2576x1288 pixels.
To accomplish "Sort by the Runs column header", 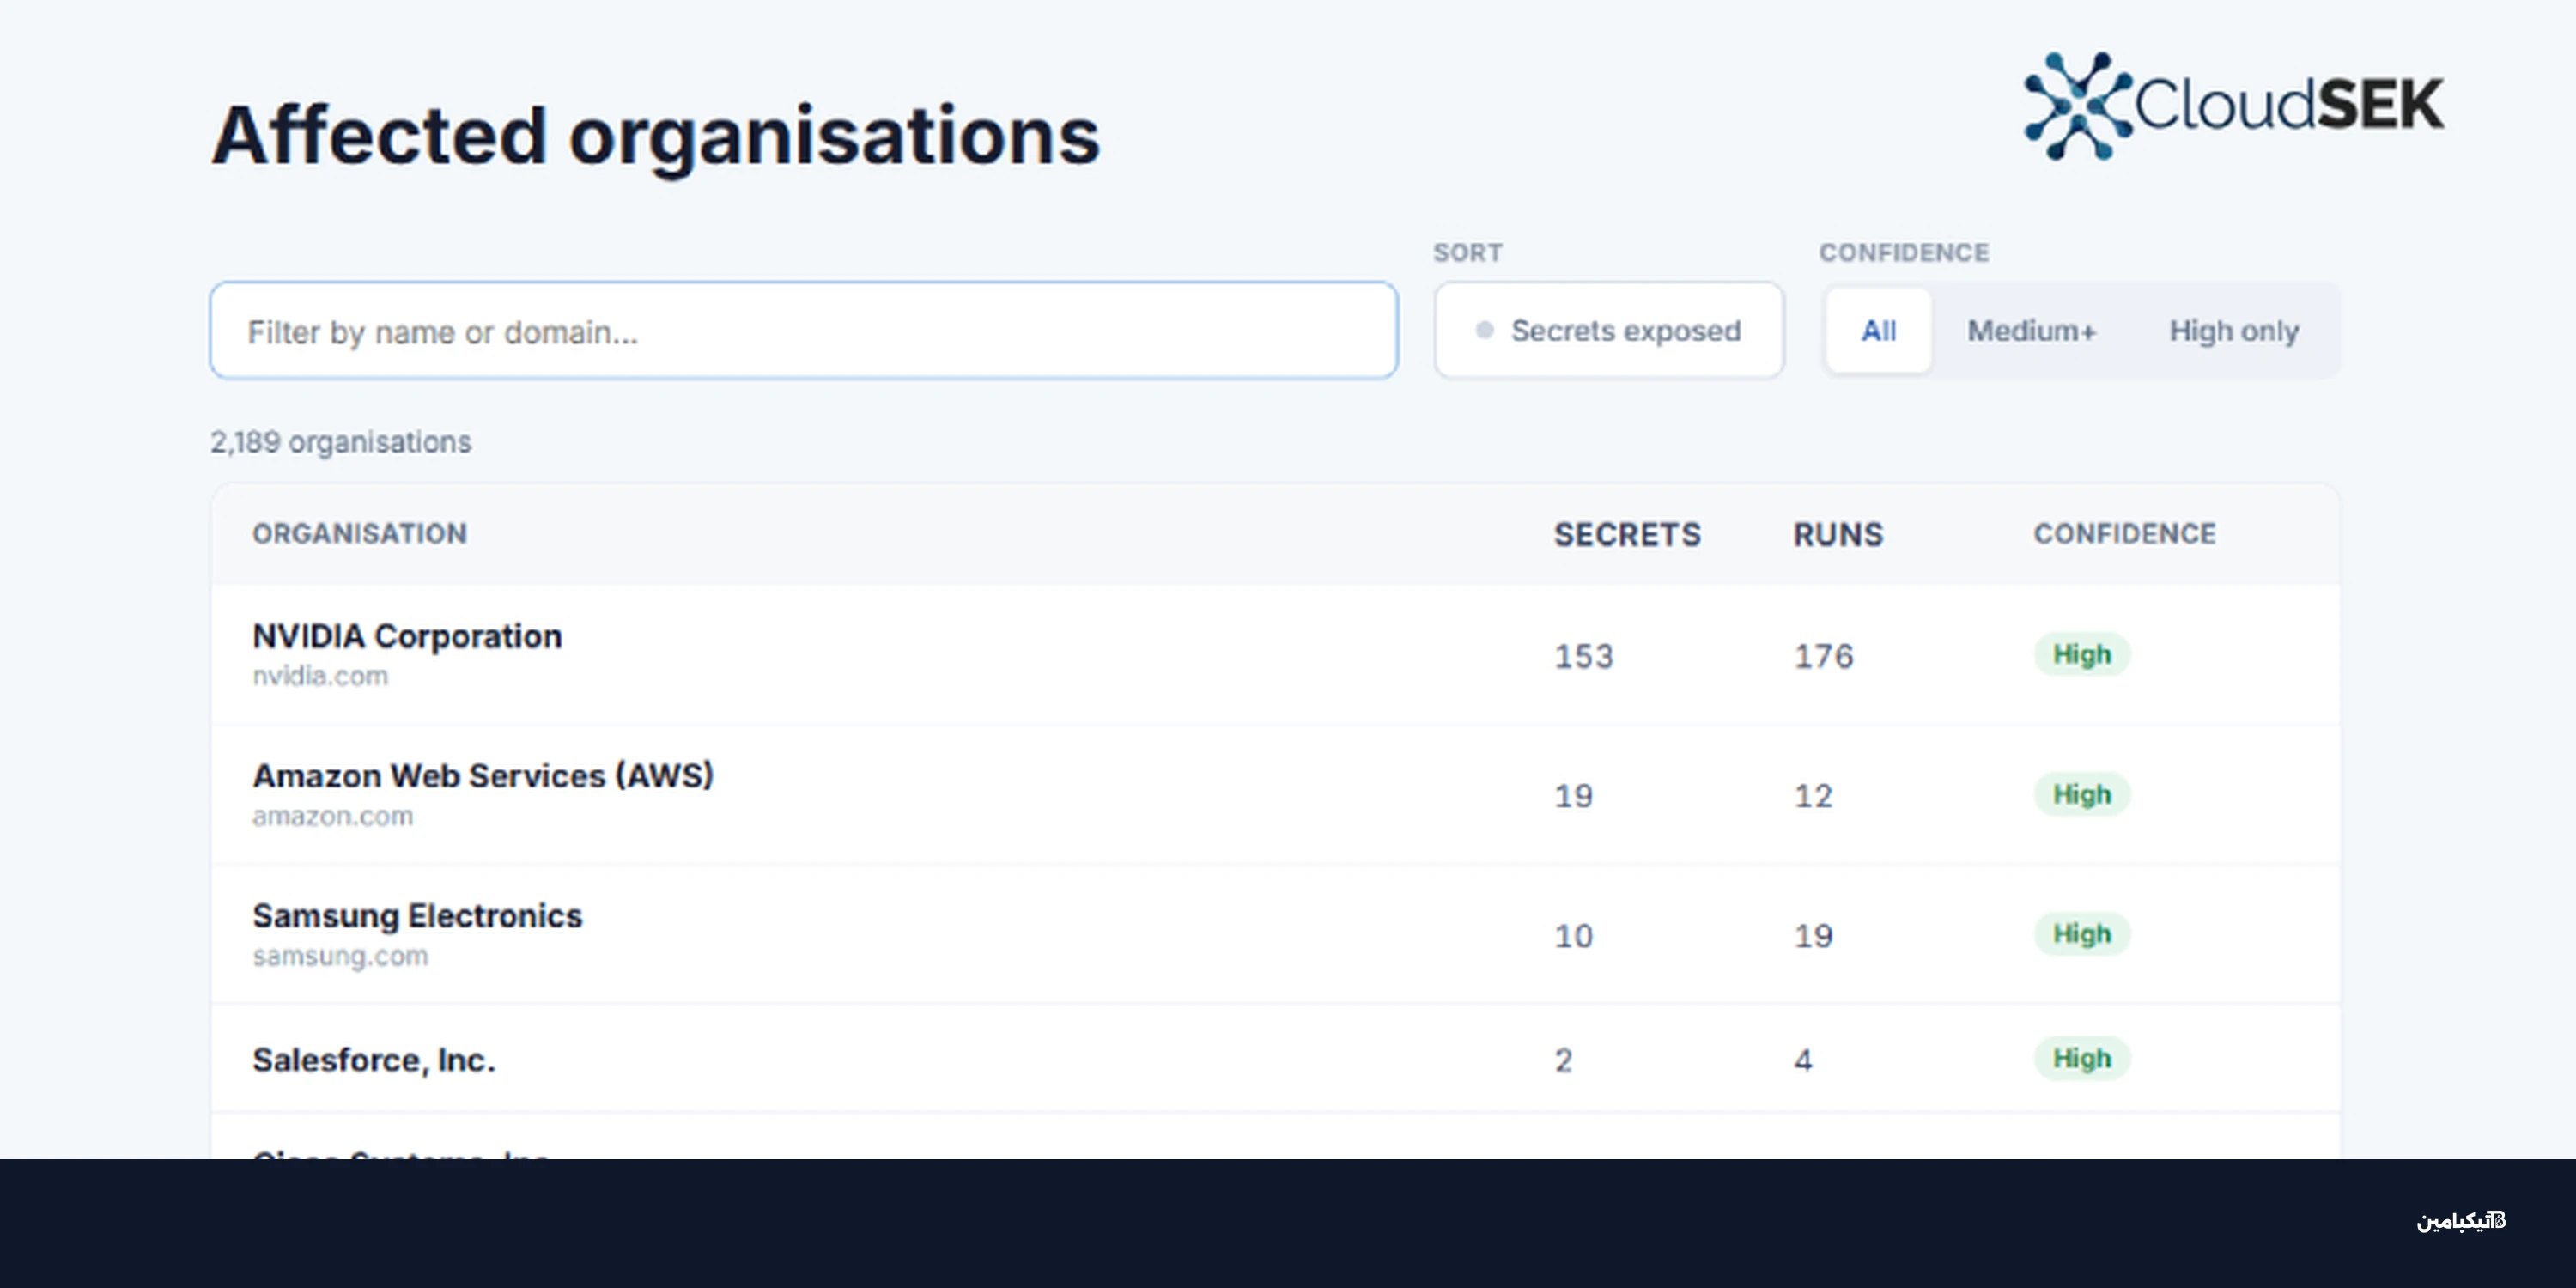I will (1838, 534).
